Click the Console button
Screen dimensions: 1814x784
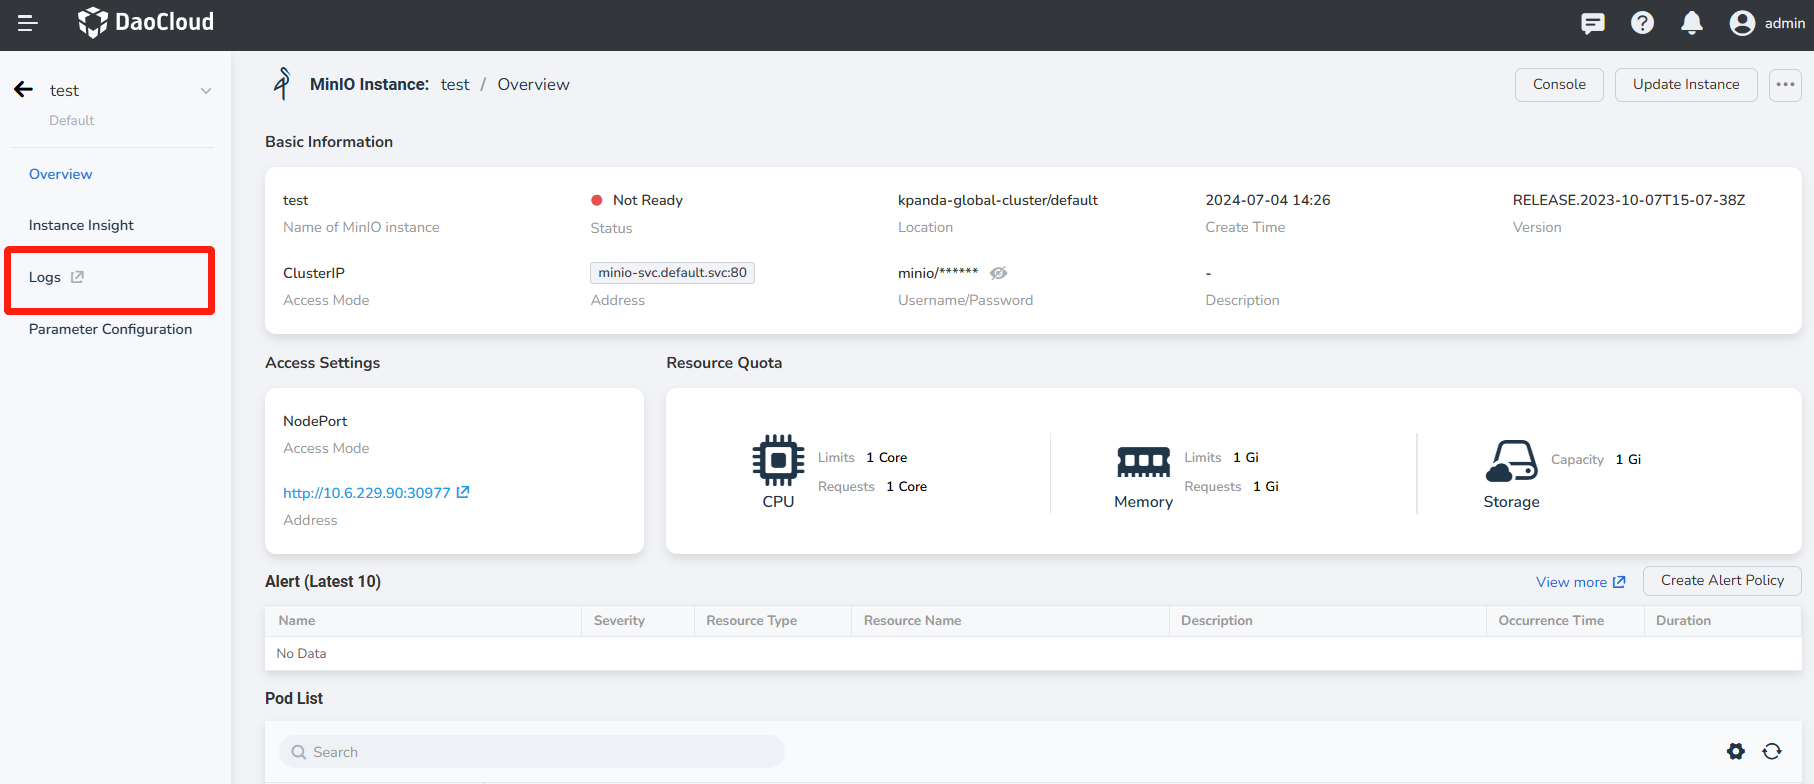(1559, 85)
